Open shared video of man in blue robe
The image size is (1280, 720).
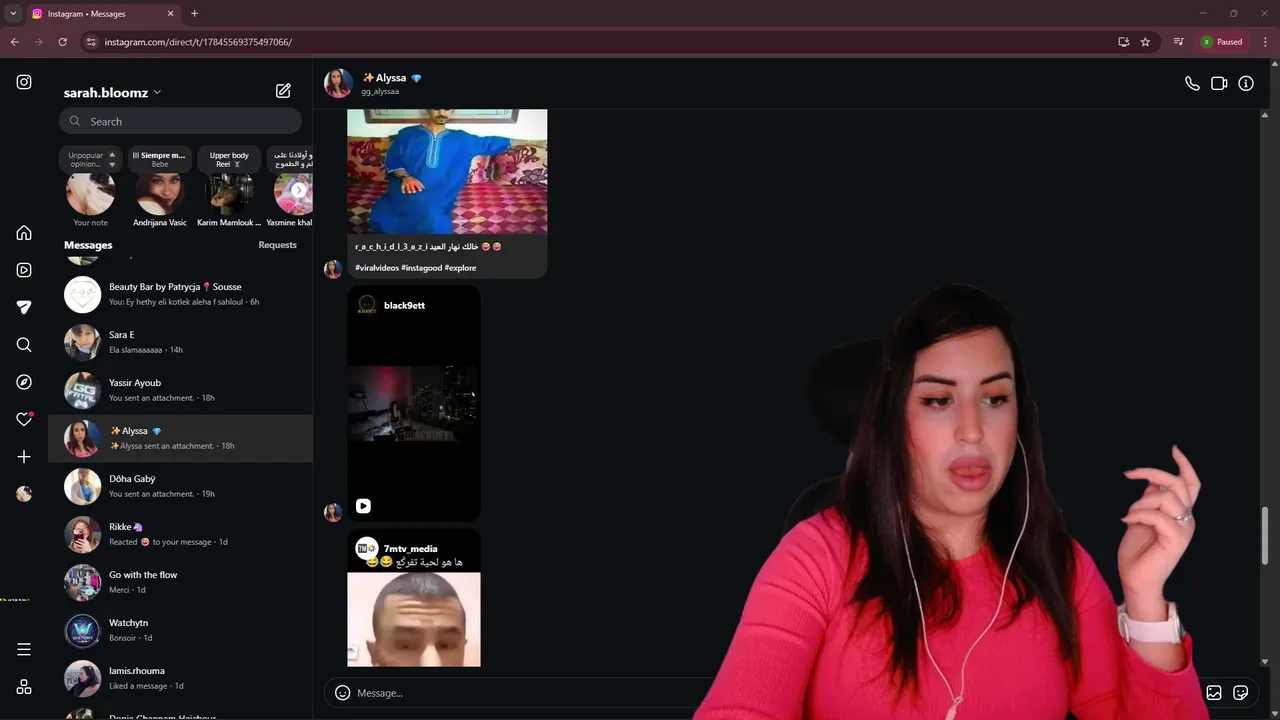(x=447, y=171)
